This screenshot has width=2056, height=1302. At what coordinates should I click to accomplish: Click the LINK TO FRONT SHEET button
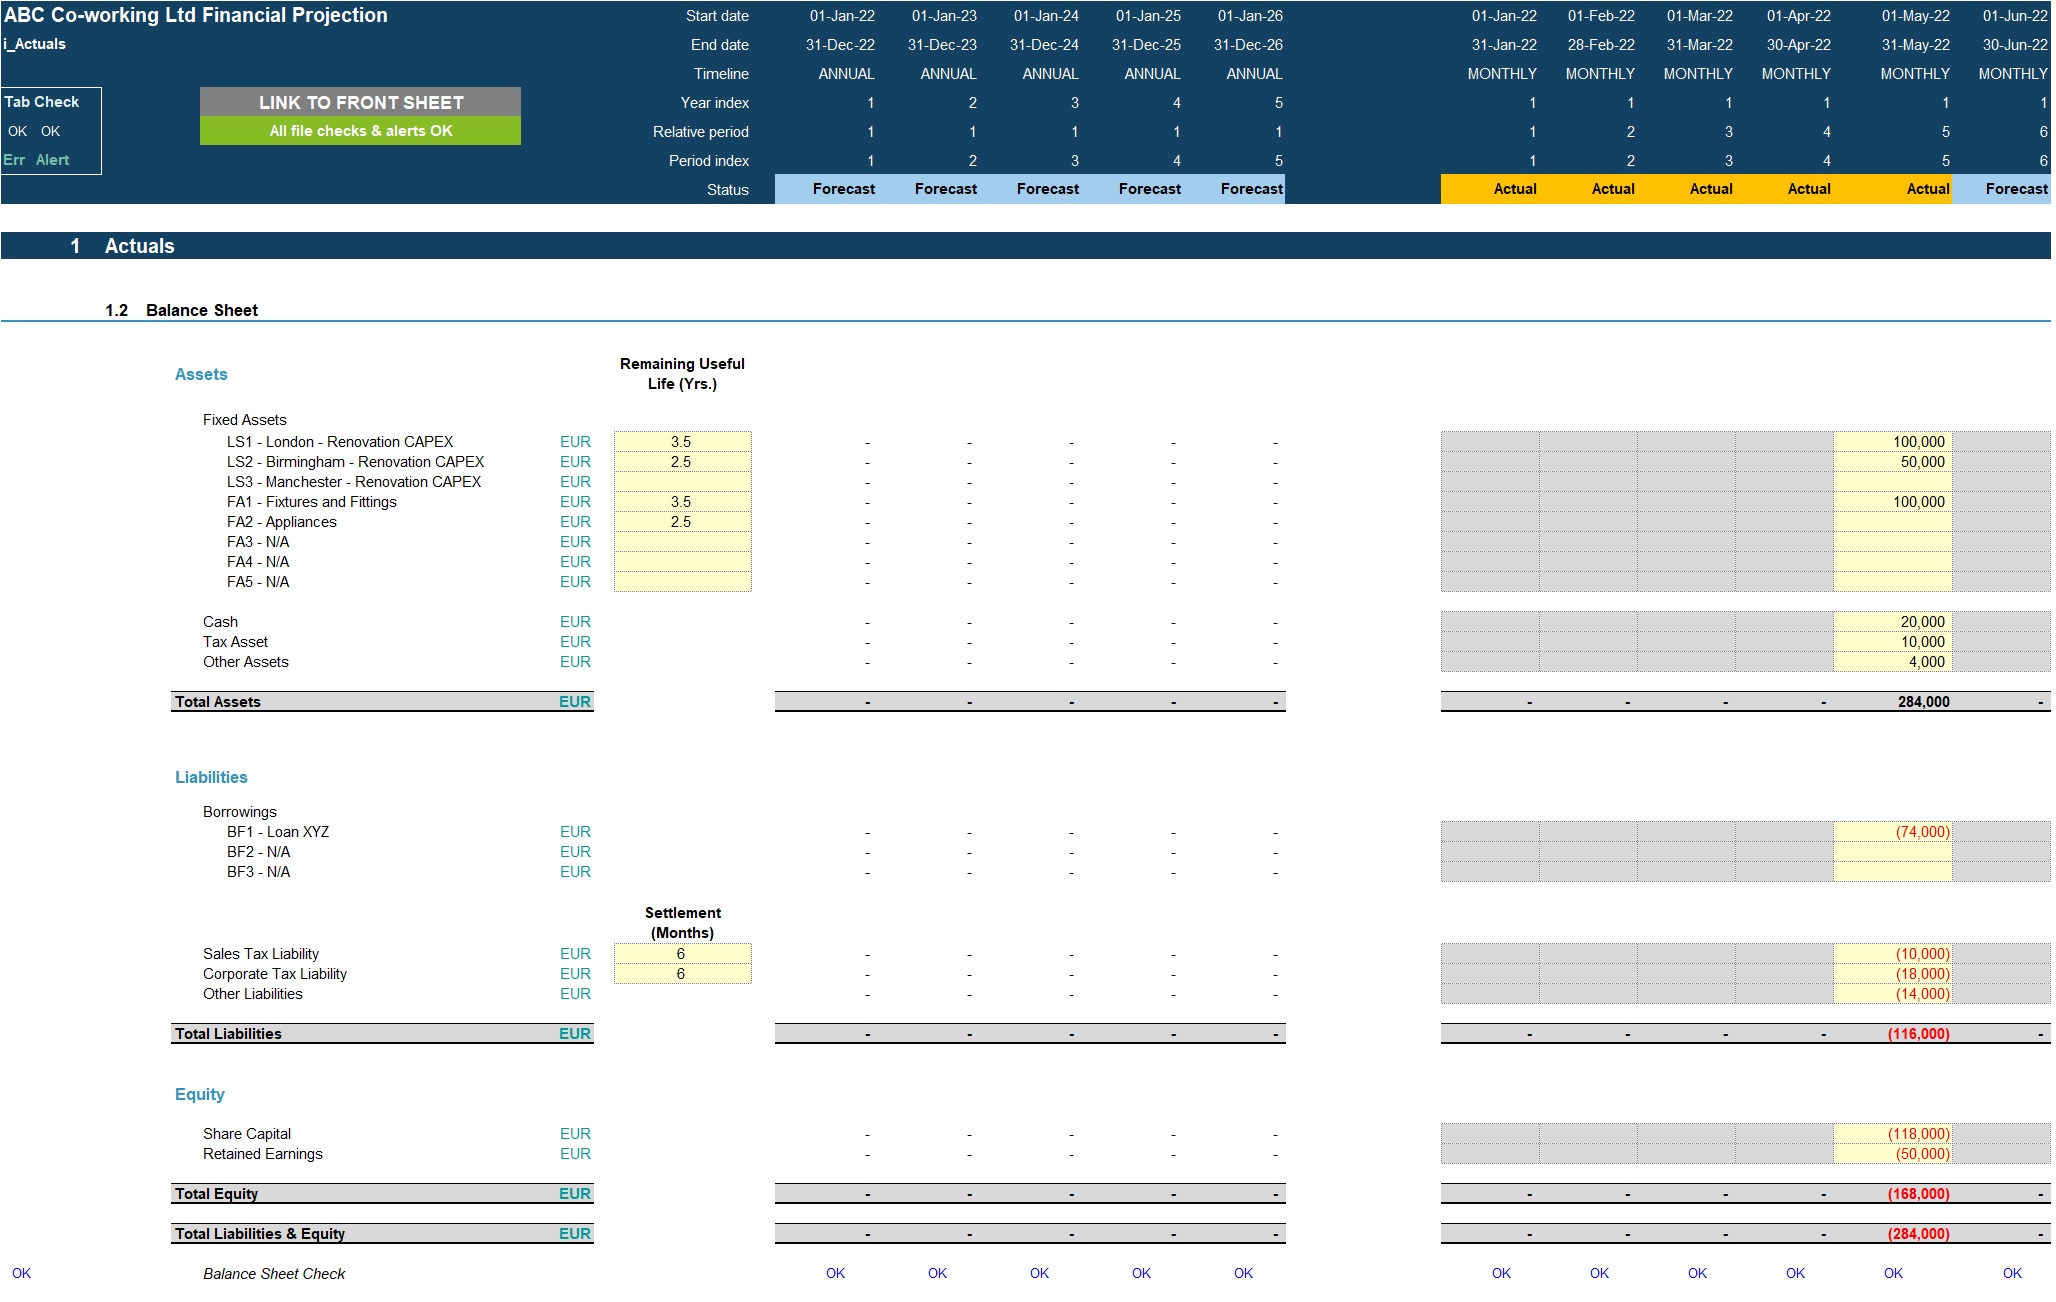tap(360, 102)
